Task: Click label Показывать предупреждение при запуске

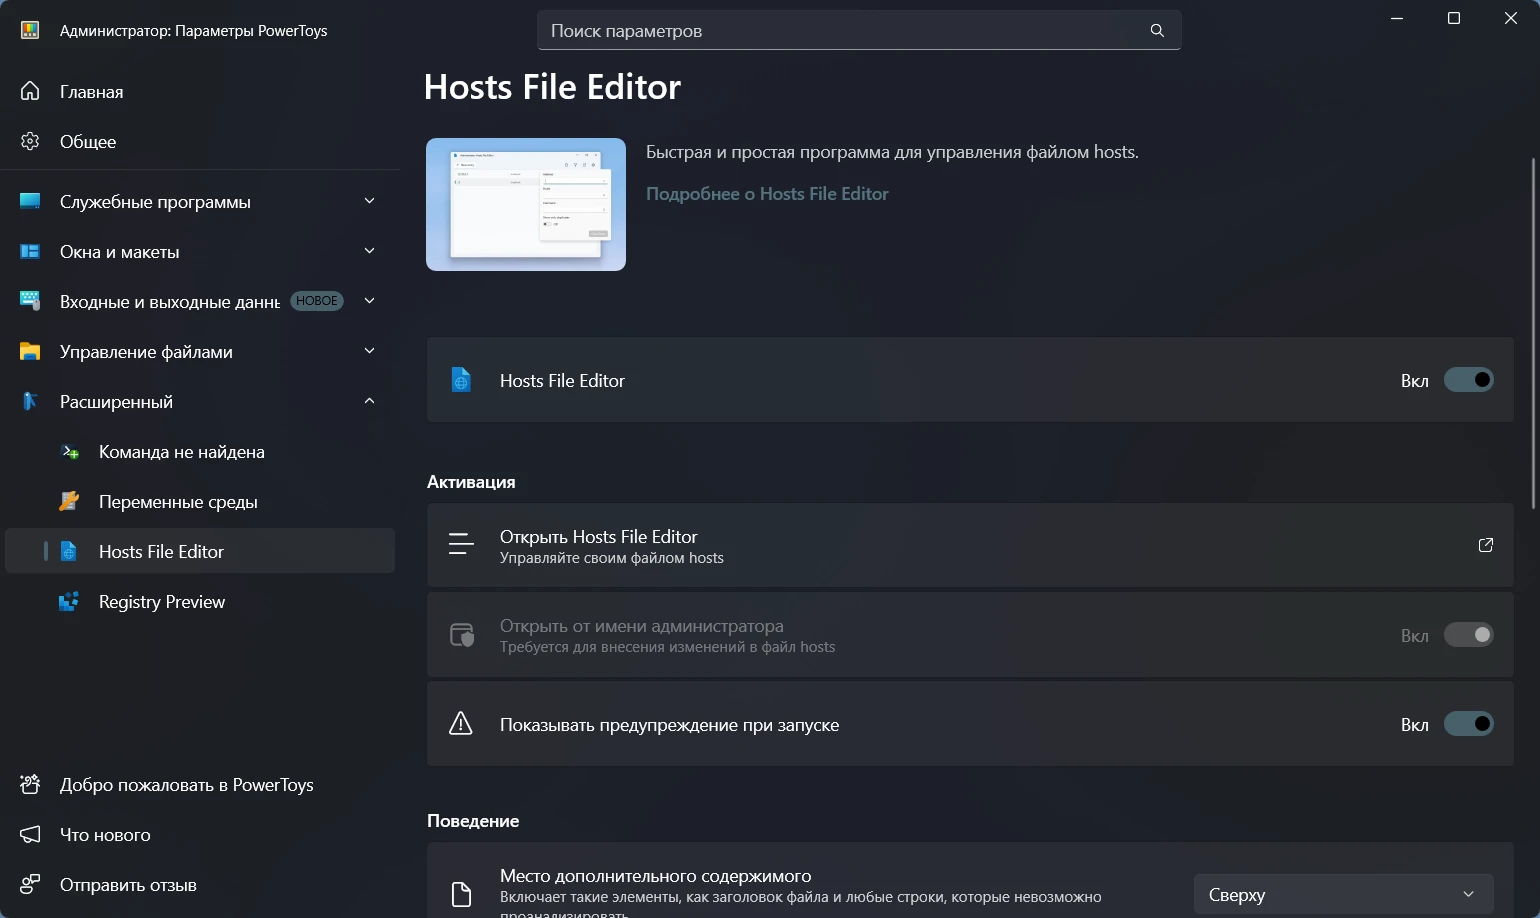Action: click(669, 725)
